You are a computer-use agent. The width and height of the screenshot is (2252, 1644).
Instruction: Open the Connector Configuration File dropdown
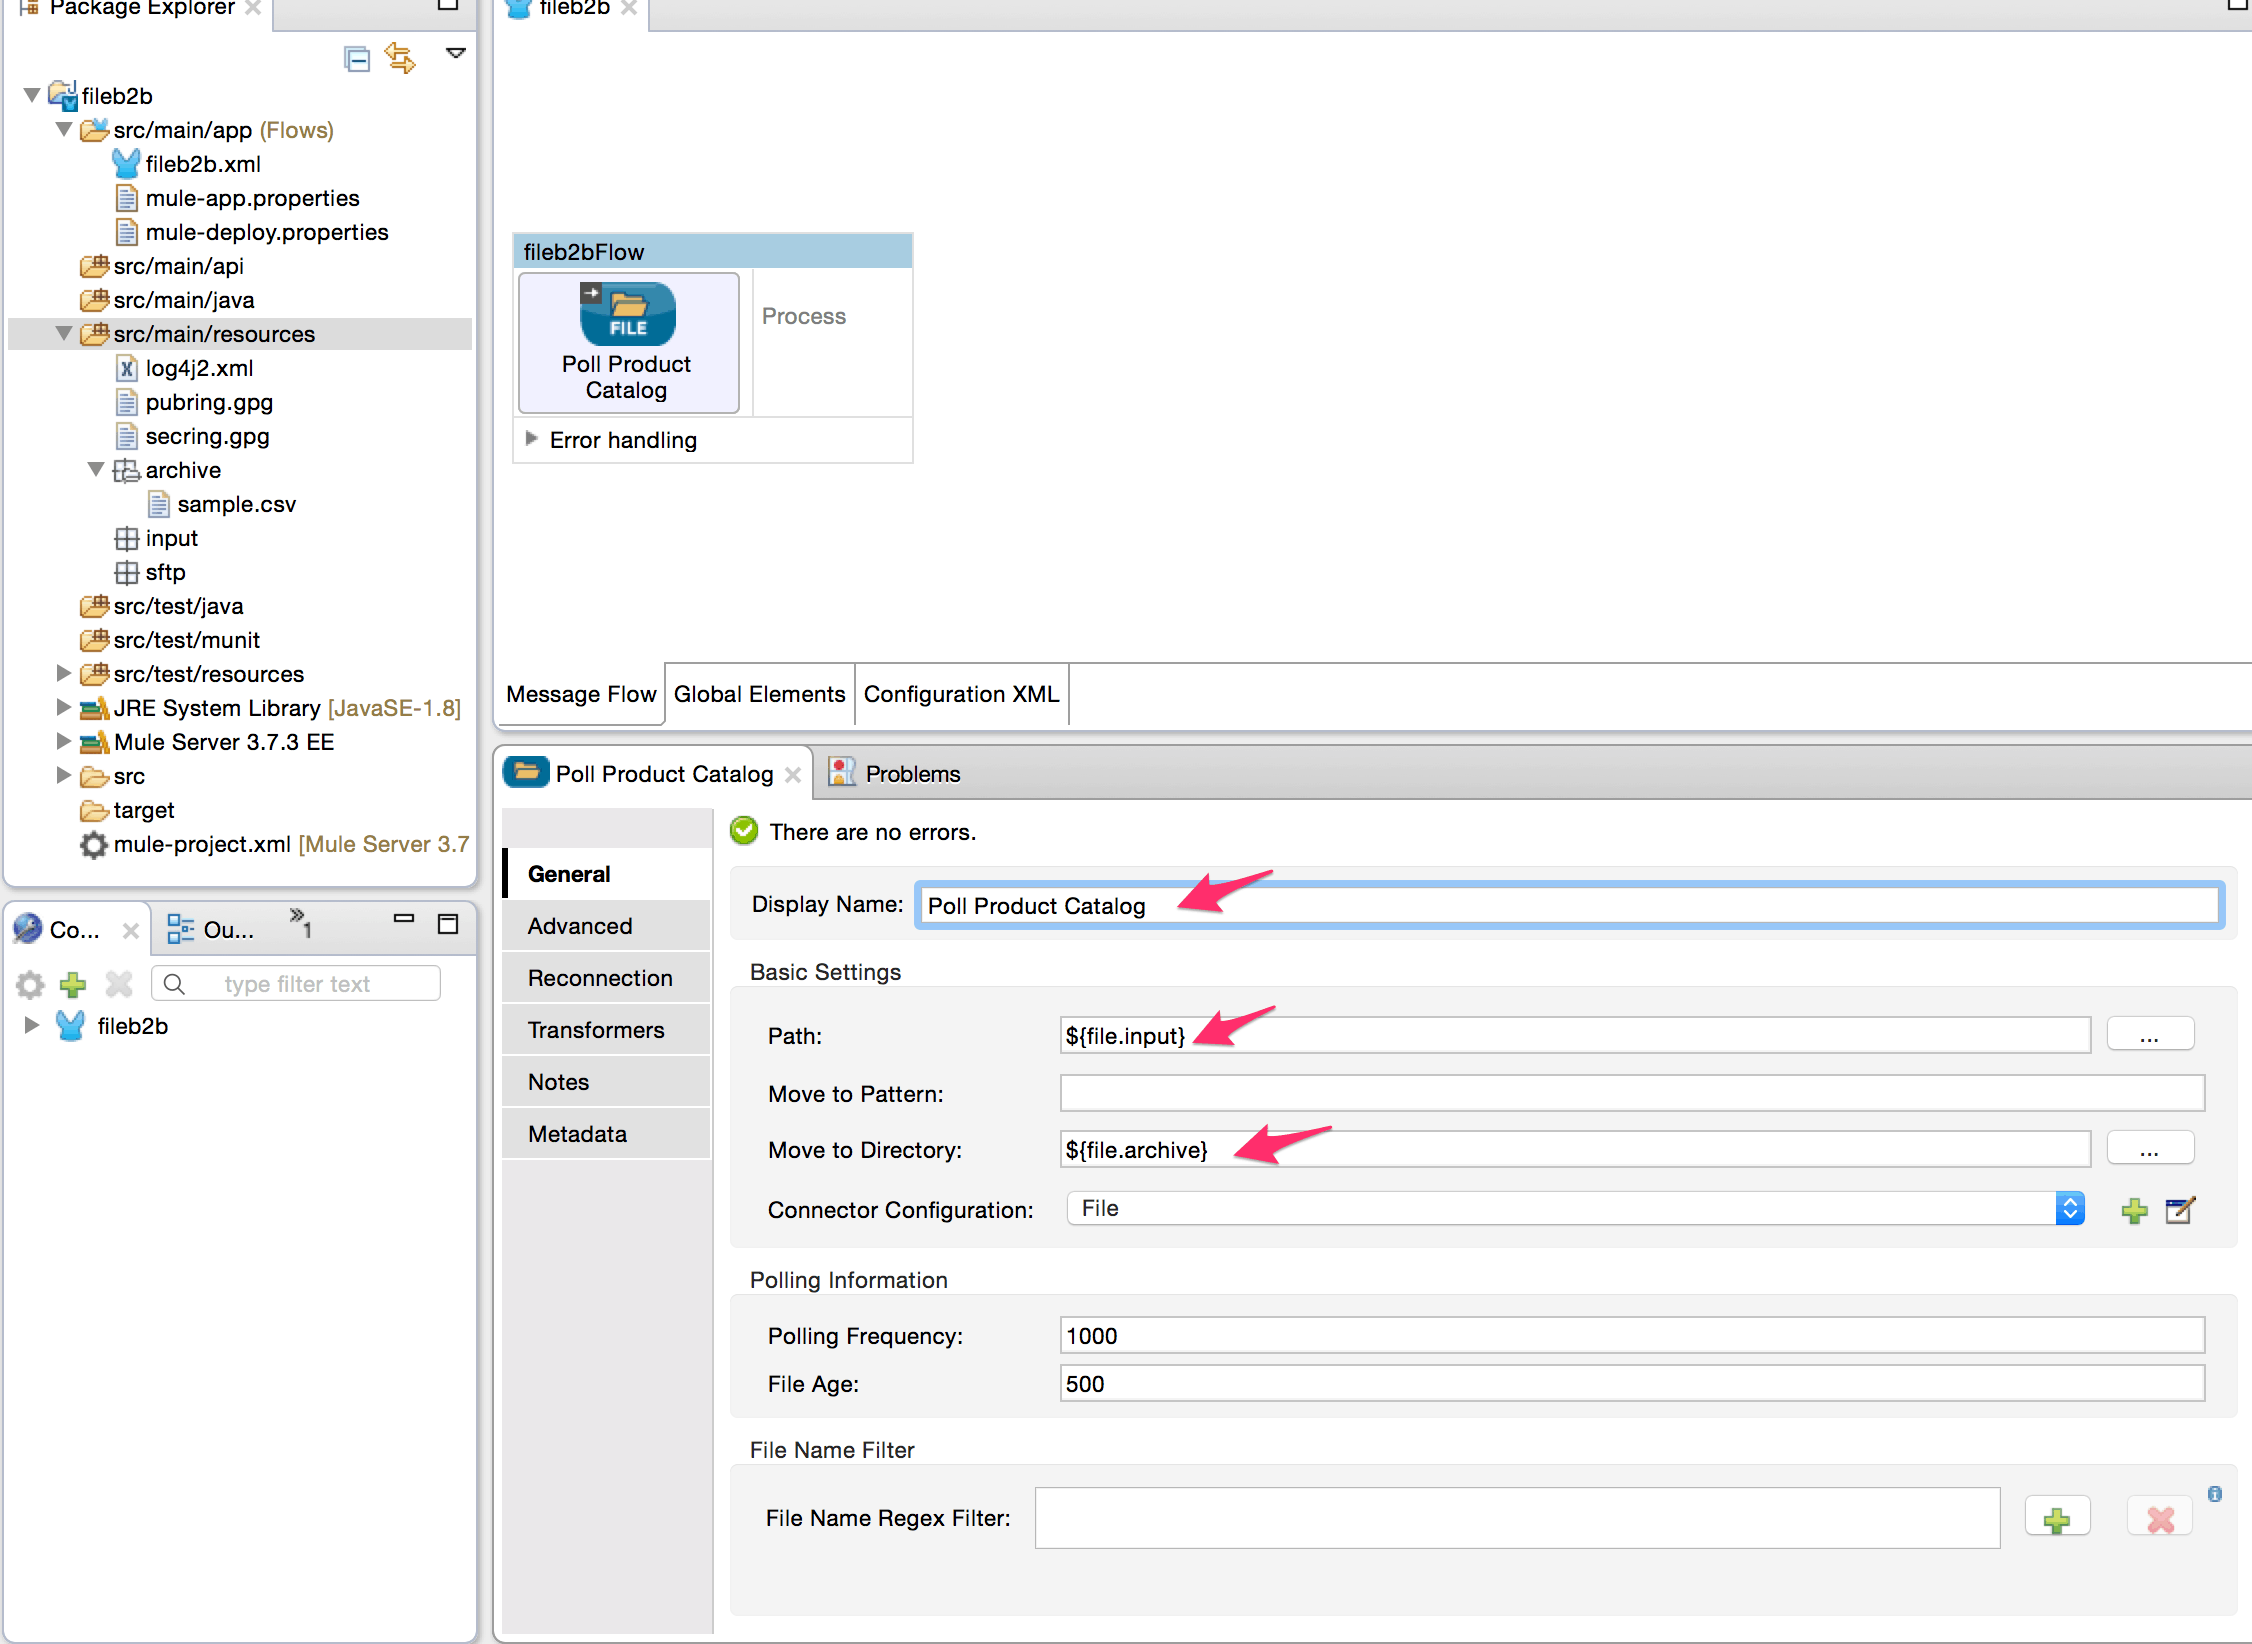pyautogui.click(x=2070, y=1208)
